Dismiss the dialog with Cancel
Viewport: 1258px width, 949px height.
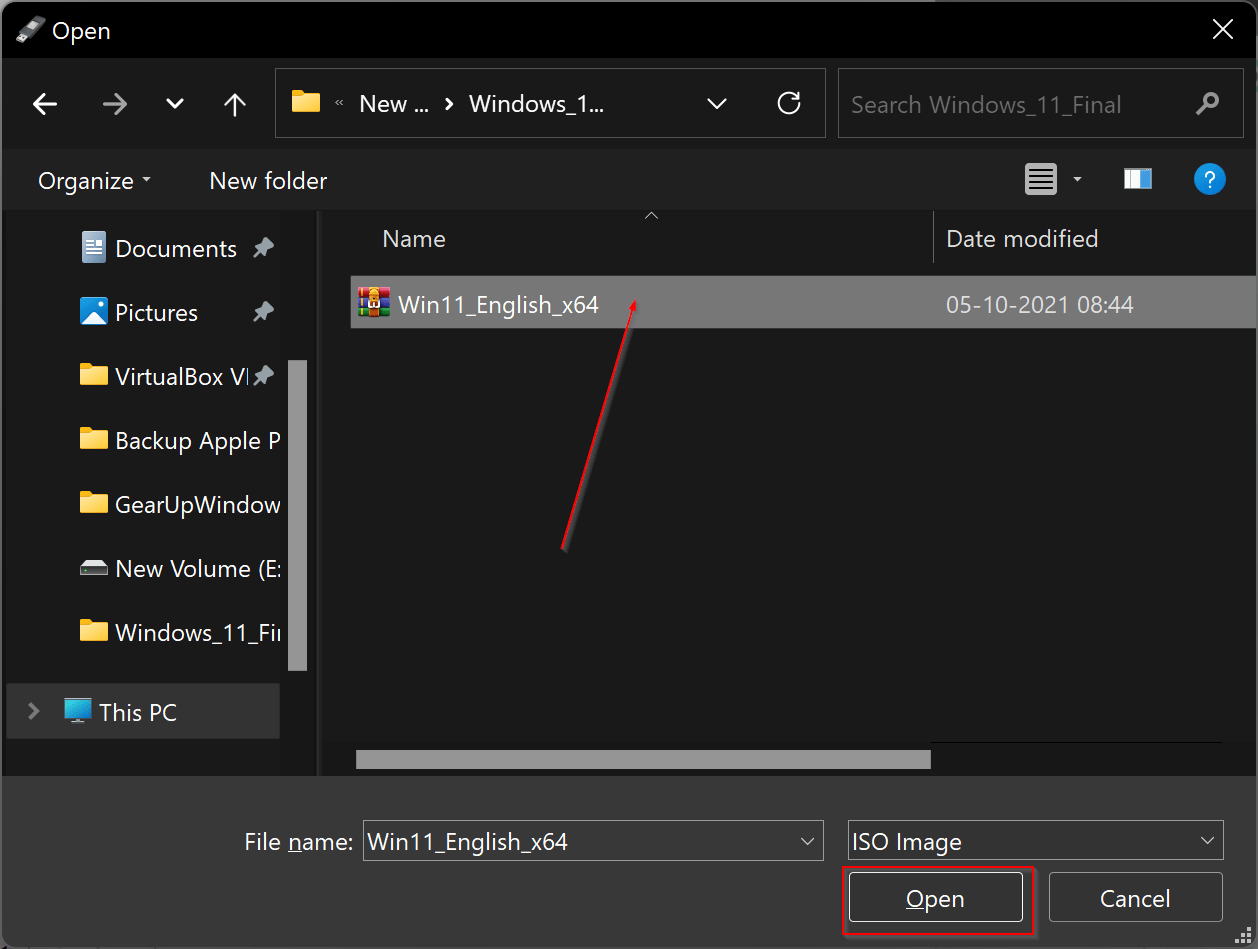pyautogui.click(x=1135, y=897)
